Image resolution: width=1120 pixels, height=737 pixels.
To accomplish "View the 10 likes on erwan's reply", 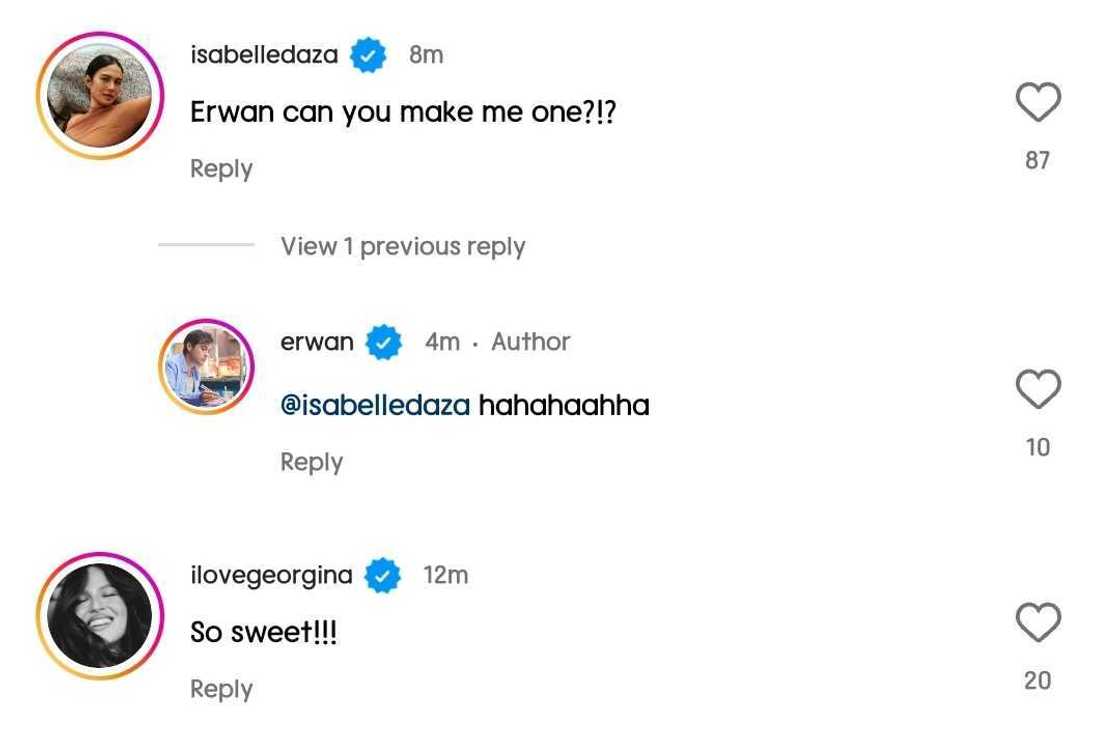I will [x=1037, y=447].
